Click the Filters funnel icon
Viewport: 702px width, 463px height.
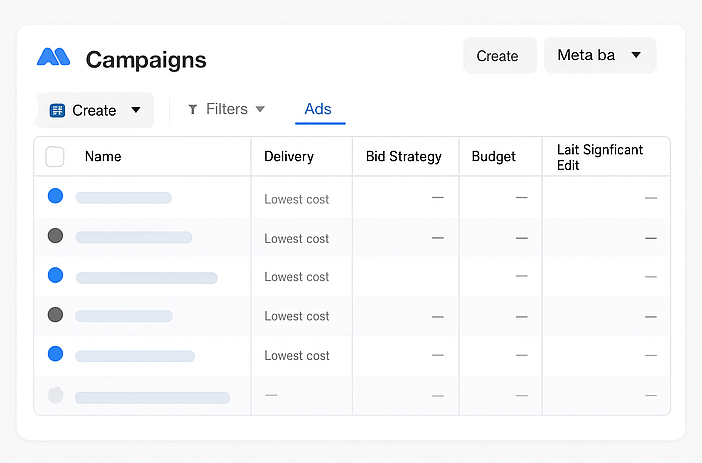click(193, 109)
